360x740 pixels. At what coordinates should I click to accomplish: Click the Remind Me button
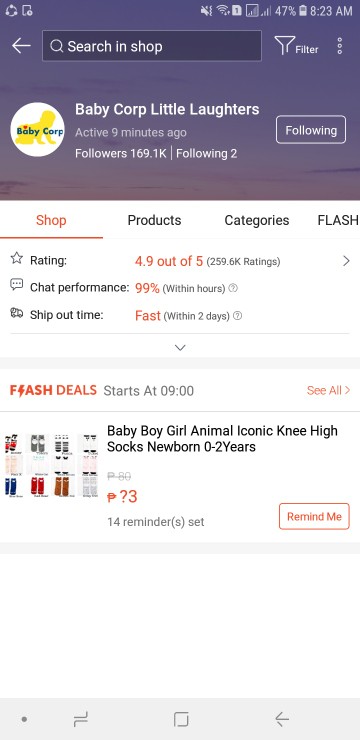[x=314, y=516]
